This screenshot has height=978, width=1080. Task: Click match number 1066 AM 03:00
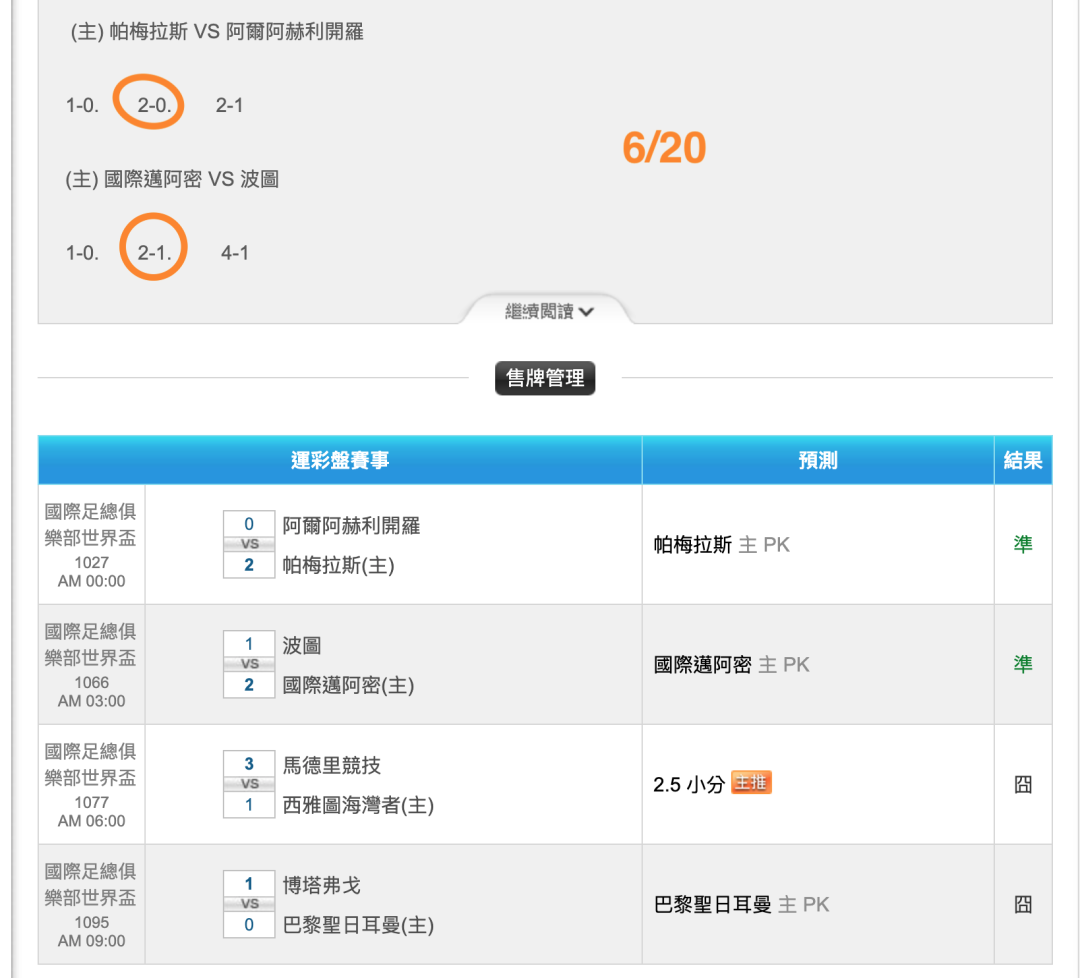(x=92, y=691)
